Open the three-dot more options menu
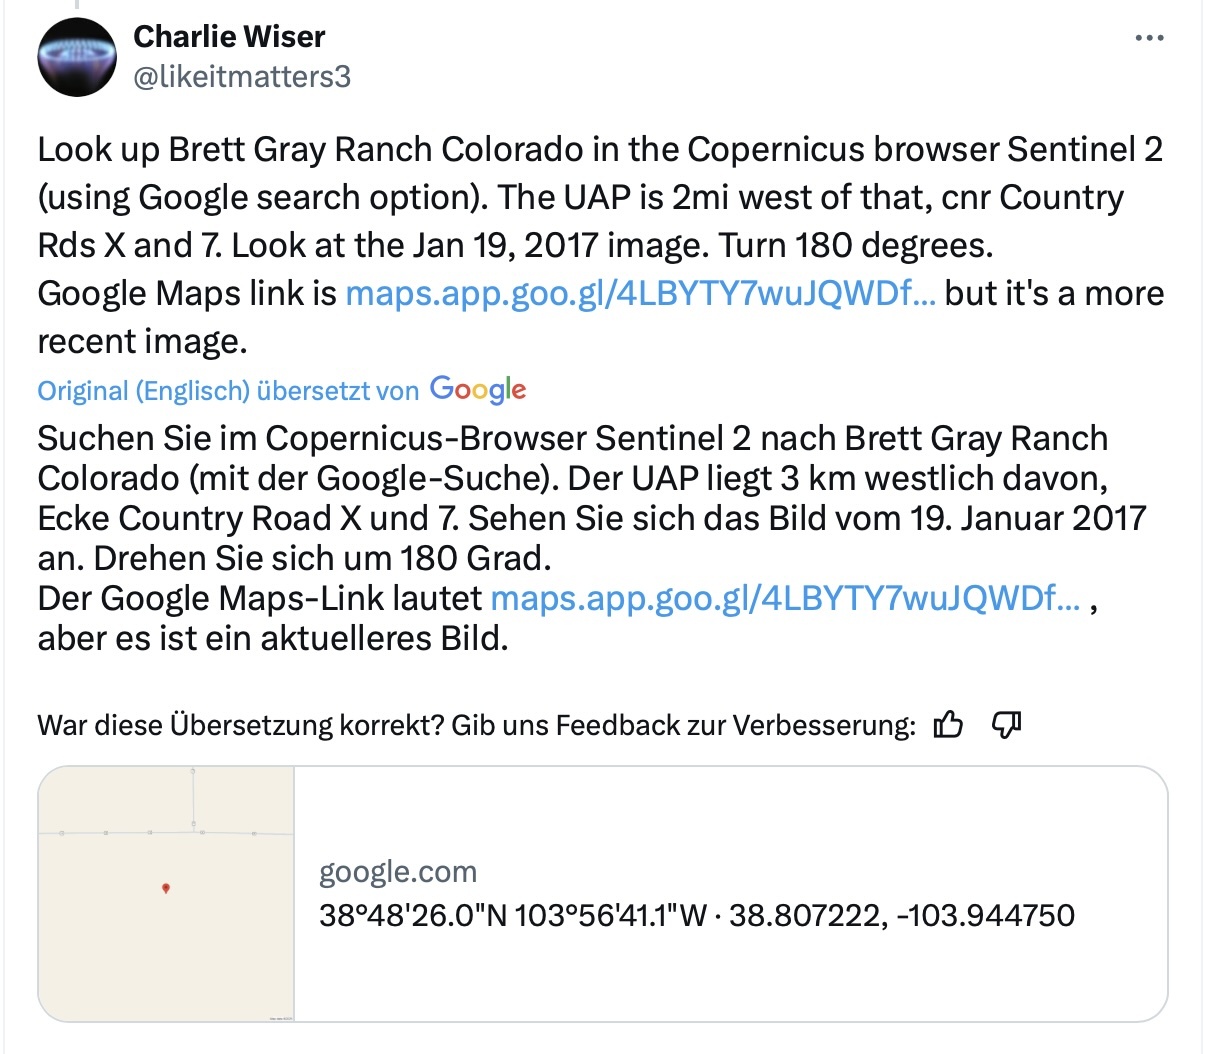Image resolution: width=1208 pixels, height=1054 pixels. 1150,39
